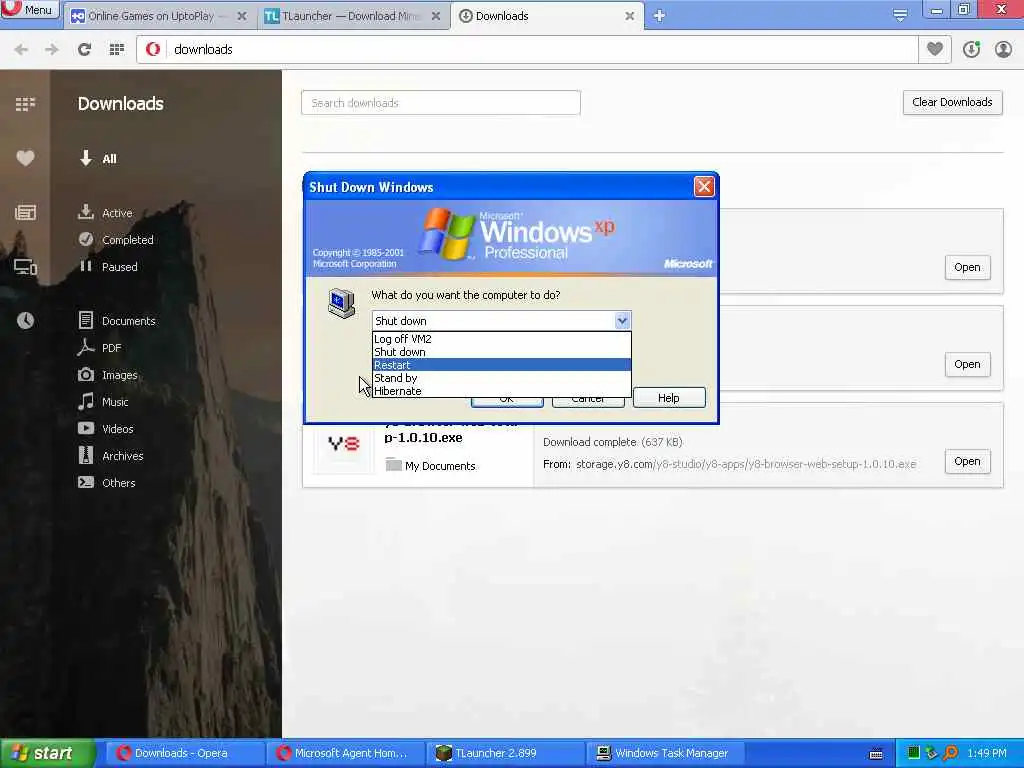The image size is (1024, 768).
Task: Click the green CPU usage tray icon
Action: (914, 753)
